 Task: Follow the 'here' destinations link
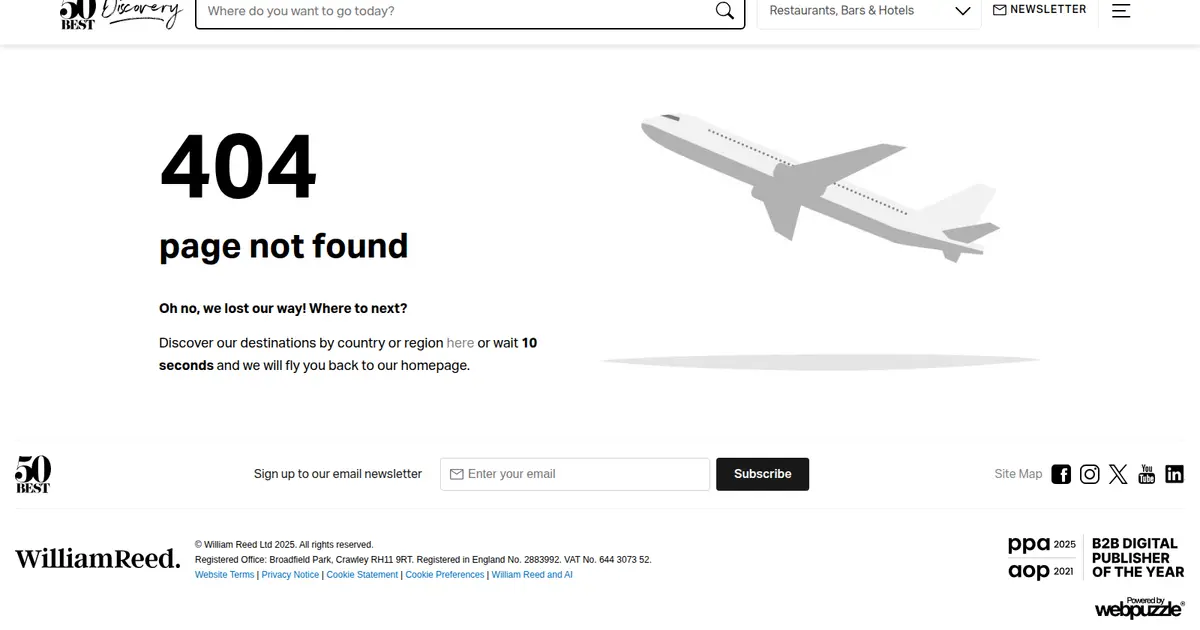coord(460,343)
